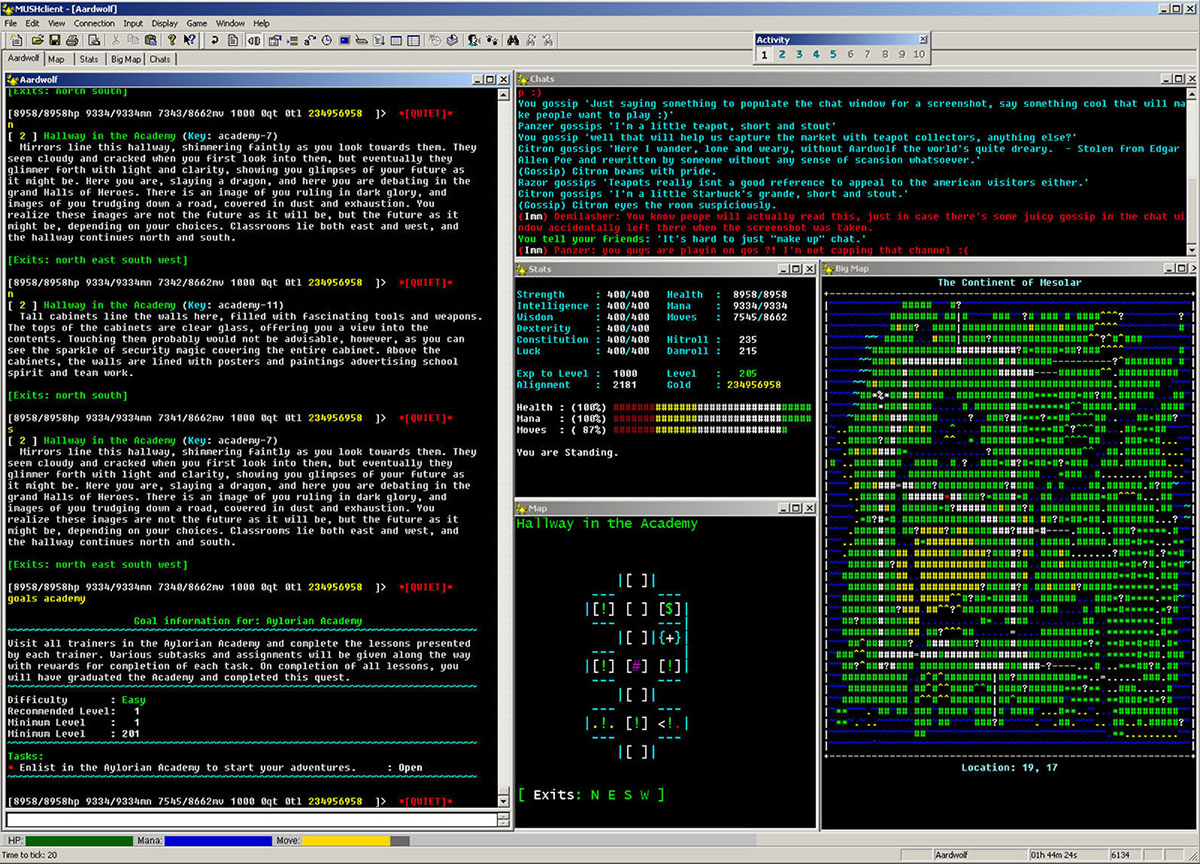Click the Cut scissors icon
The width and height of the screenshot is (1200, 864).
pos(116,40)
